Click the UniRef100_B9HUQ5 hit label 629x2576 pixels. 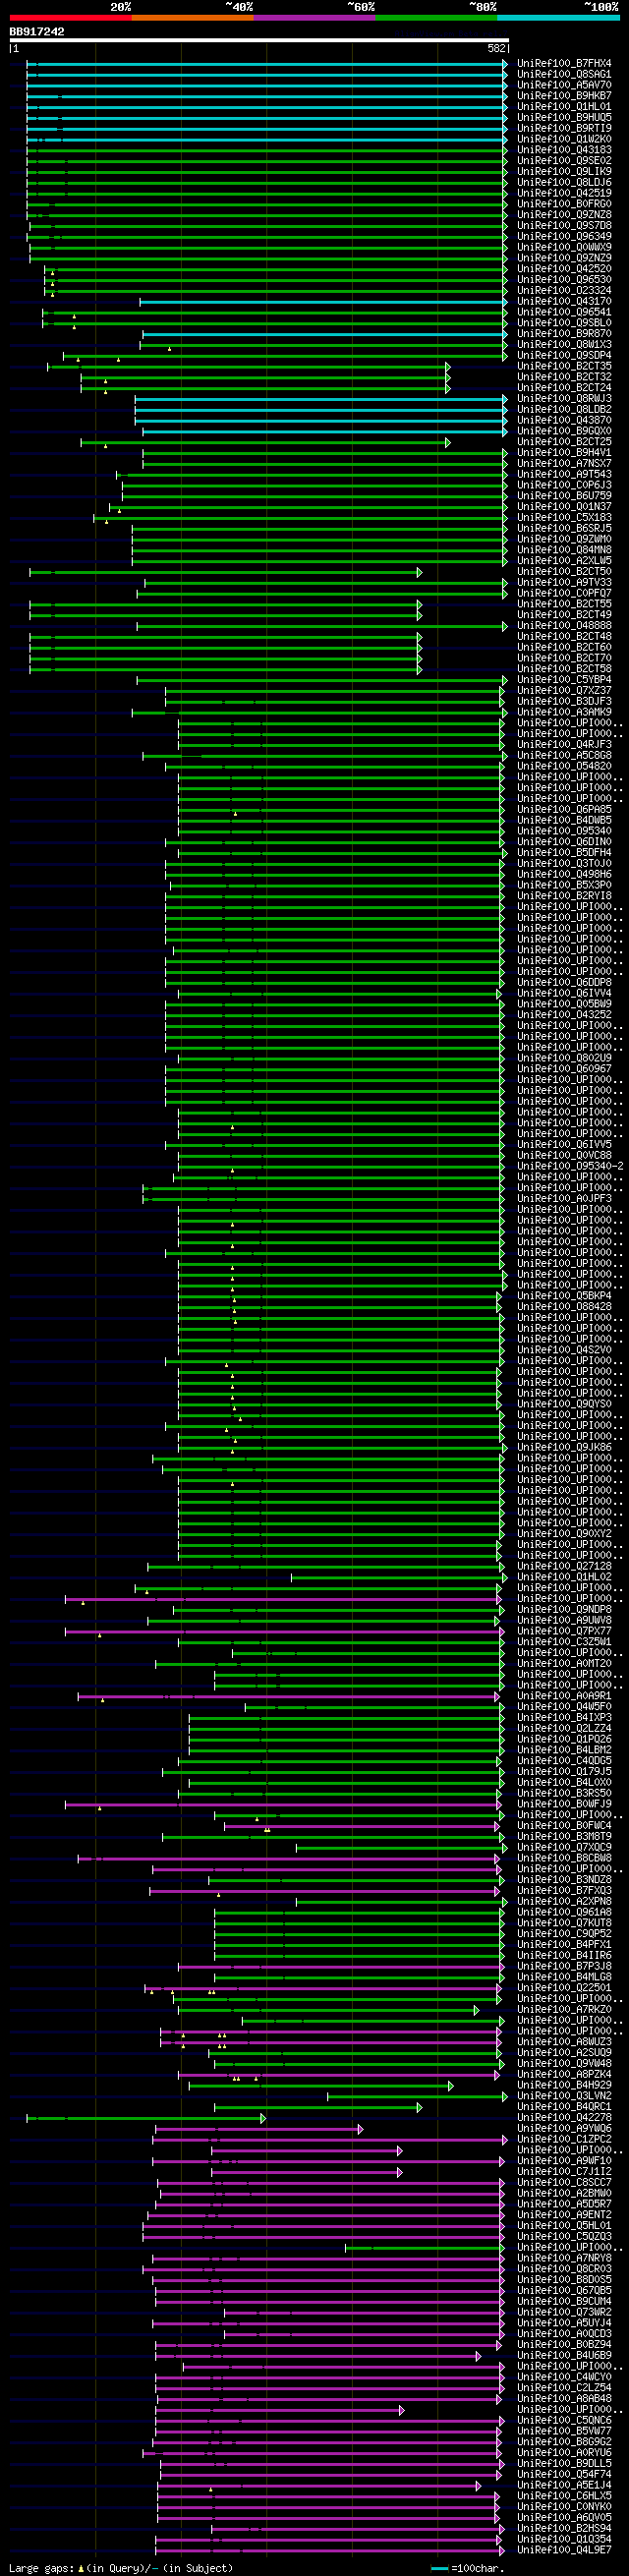coord(564,117)
